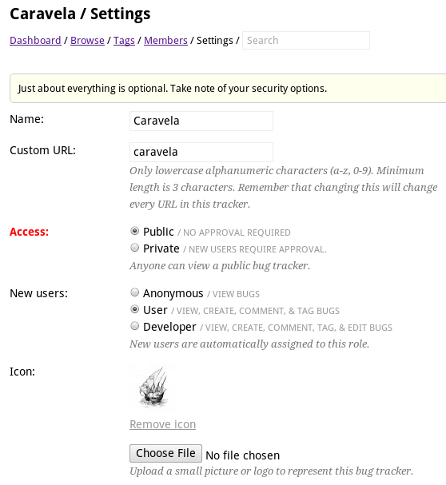Click the Remove icon link

[x=163, y=424]
